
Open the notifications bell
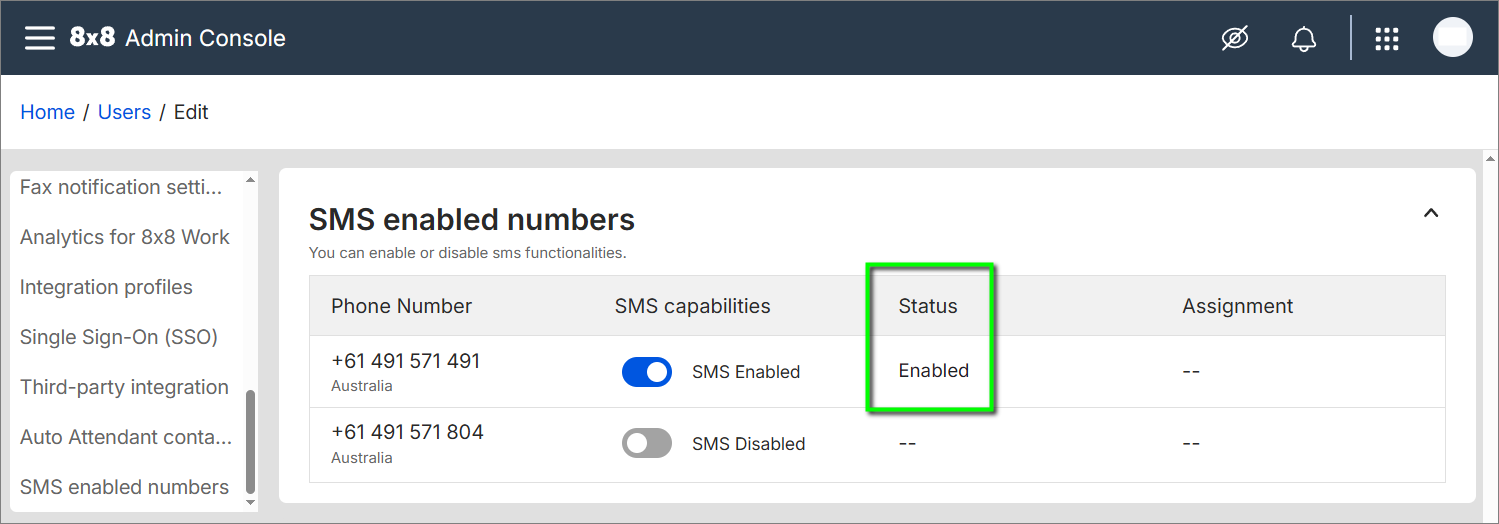coord(1303,39)
